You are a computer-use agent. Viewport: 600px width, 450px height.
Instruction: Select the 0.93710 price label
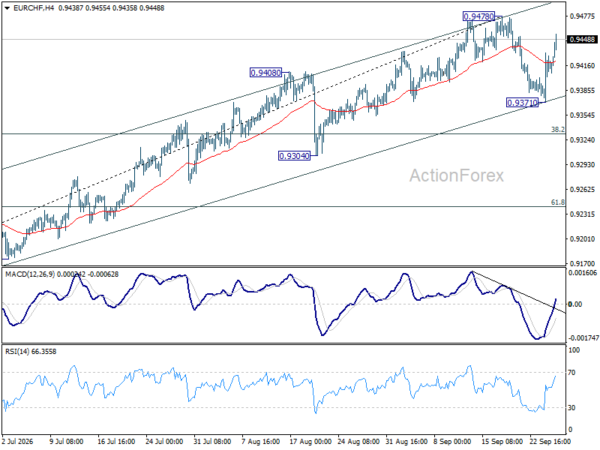click(x=522, y=103)
